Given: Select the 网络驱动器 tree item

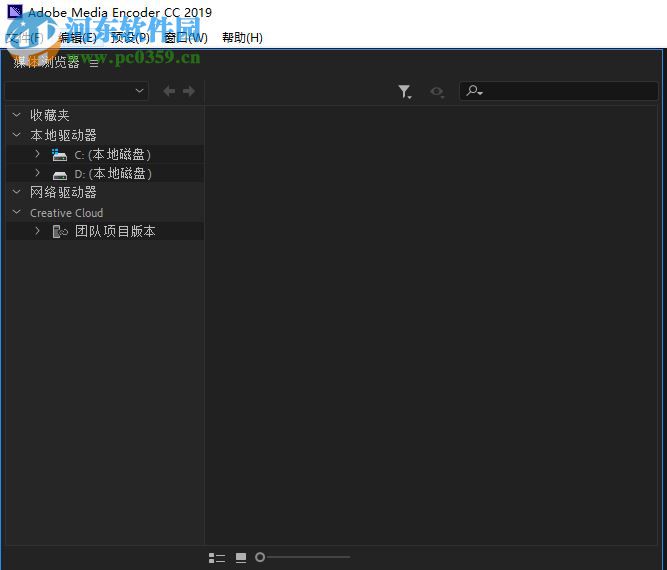Looking at the screenshot, I should point(63,192).
